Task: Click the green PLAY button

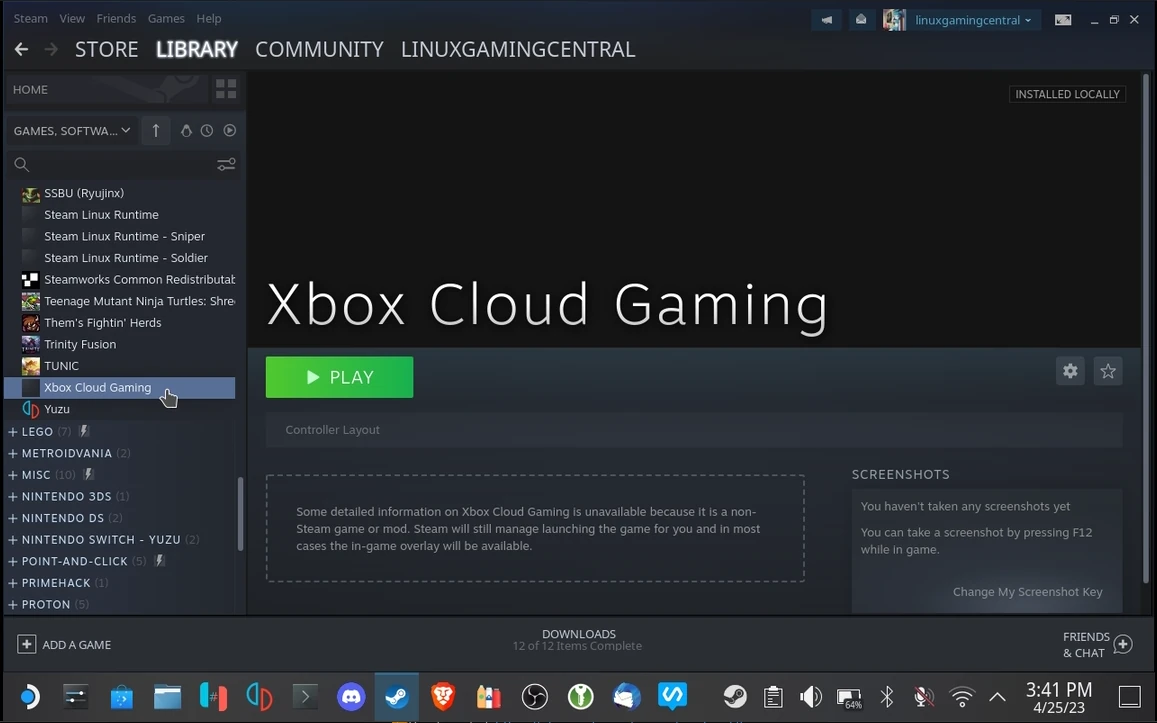Action: click(x=339, y=377)
